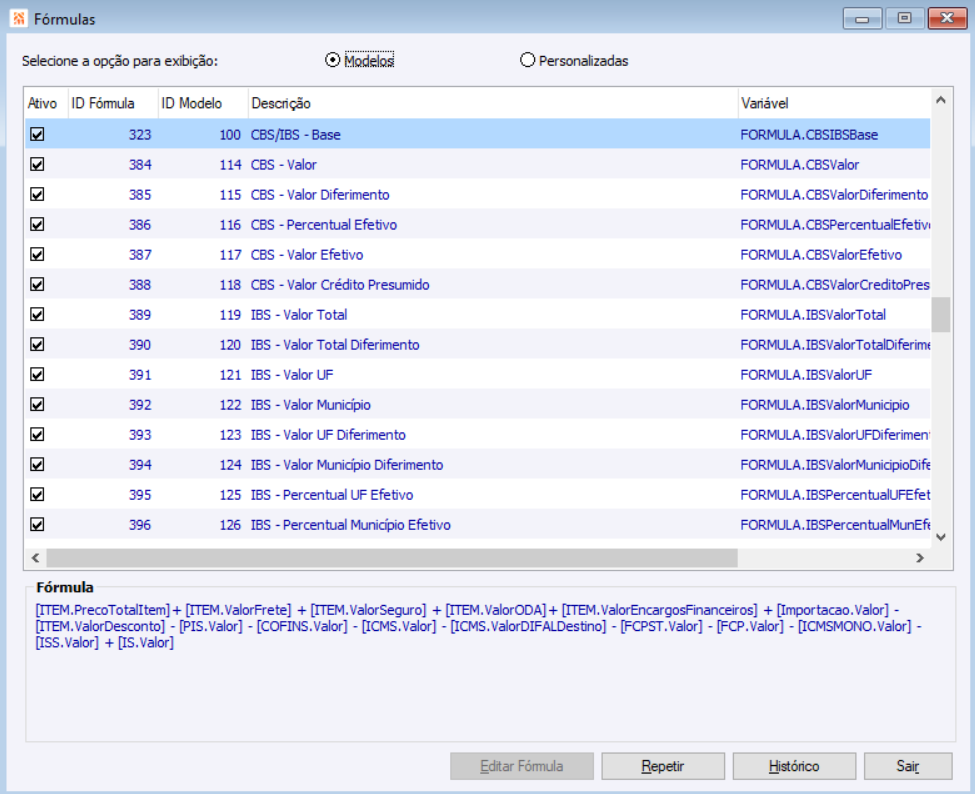Sort by the ID Modelo column header

203,103
